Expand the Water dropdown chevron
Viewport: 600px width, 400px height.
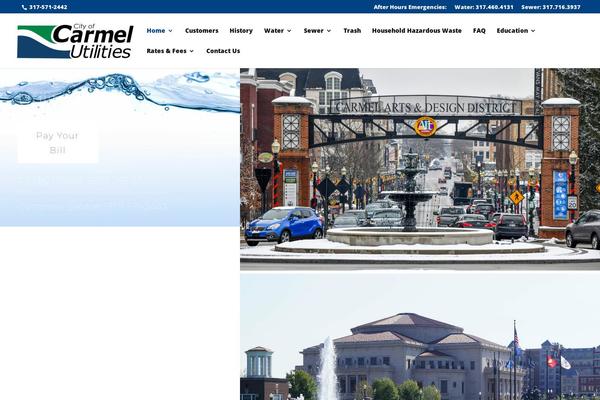[289, 31]
